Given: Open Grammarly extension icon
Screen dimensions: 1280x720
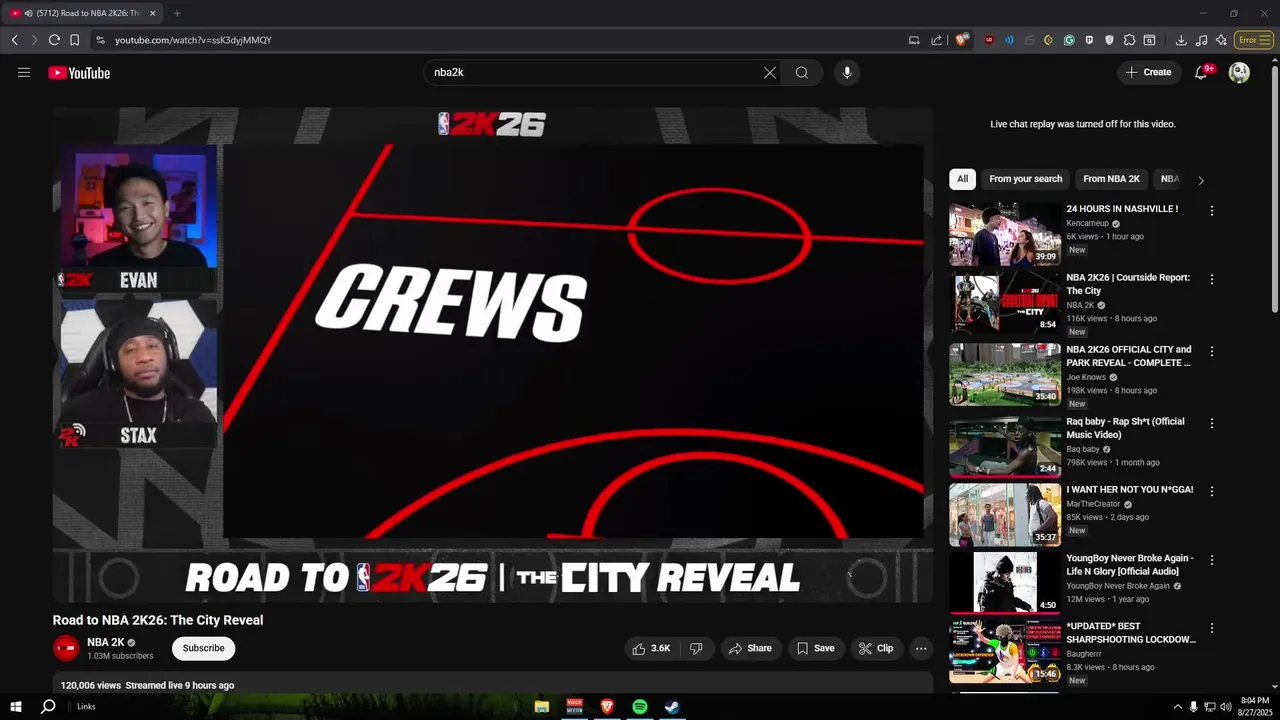Looking at the screenshot, I should coord(1069,40).
